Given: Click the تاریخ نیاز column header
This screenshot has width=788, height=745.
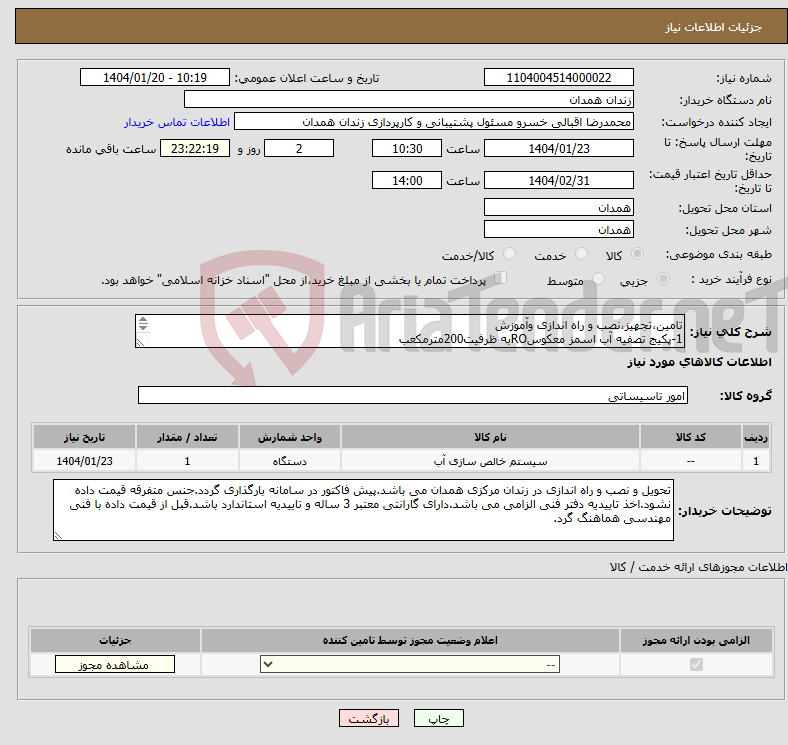Looking at the screenshot, I should 84,437.
